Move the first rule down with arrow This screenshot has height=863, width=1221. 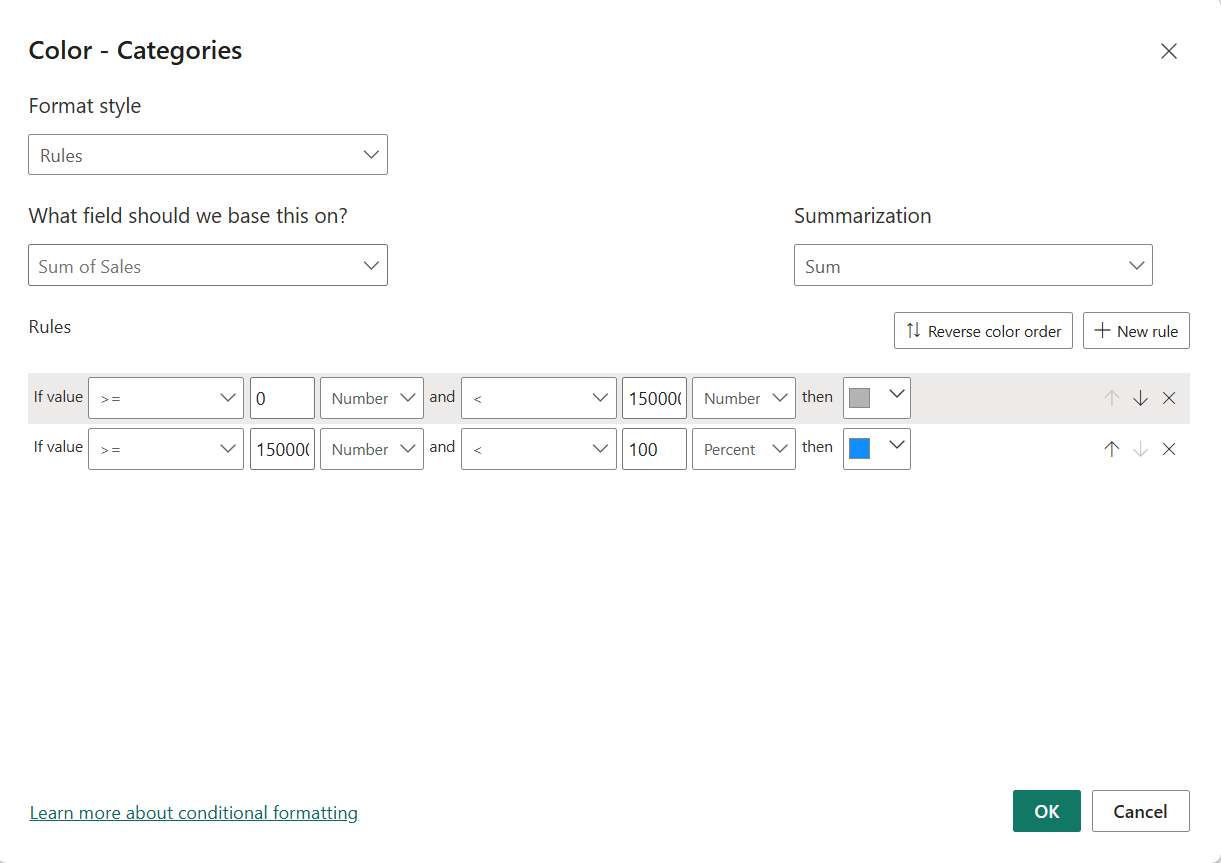(x=1140, y=398)
